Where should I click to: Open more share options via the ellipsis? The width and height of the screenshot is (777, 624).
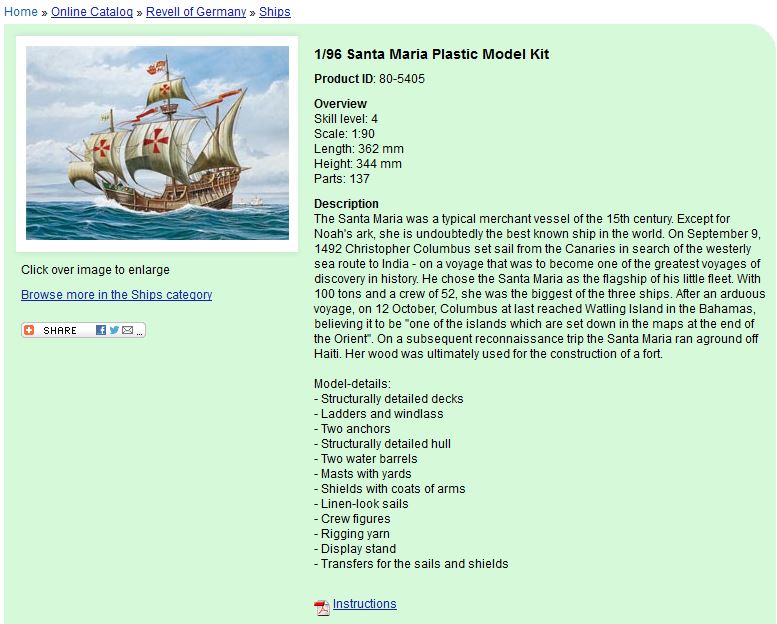tap(140, 333)
